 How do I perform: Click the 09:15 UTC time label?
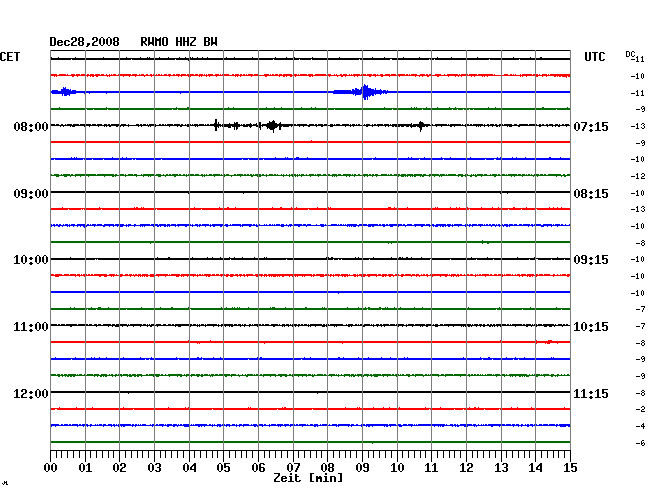click(591, 260)
